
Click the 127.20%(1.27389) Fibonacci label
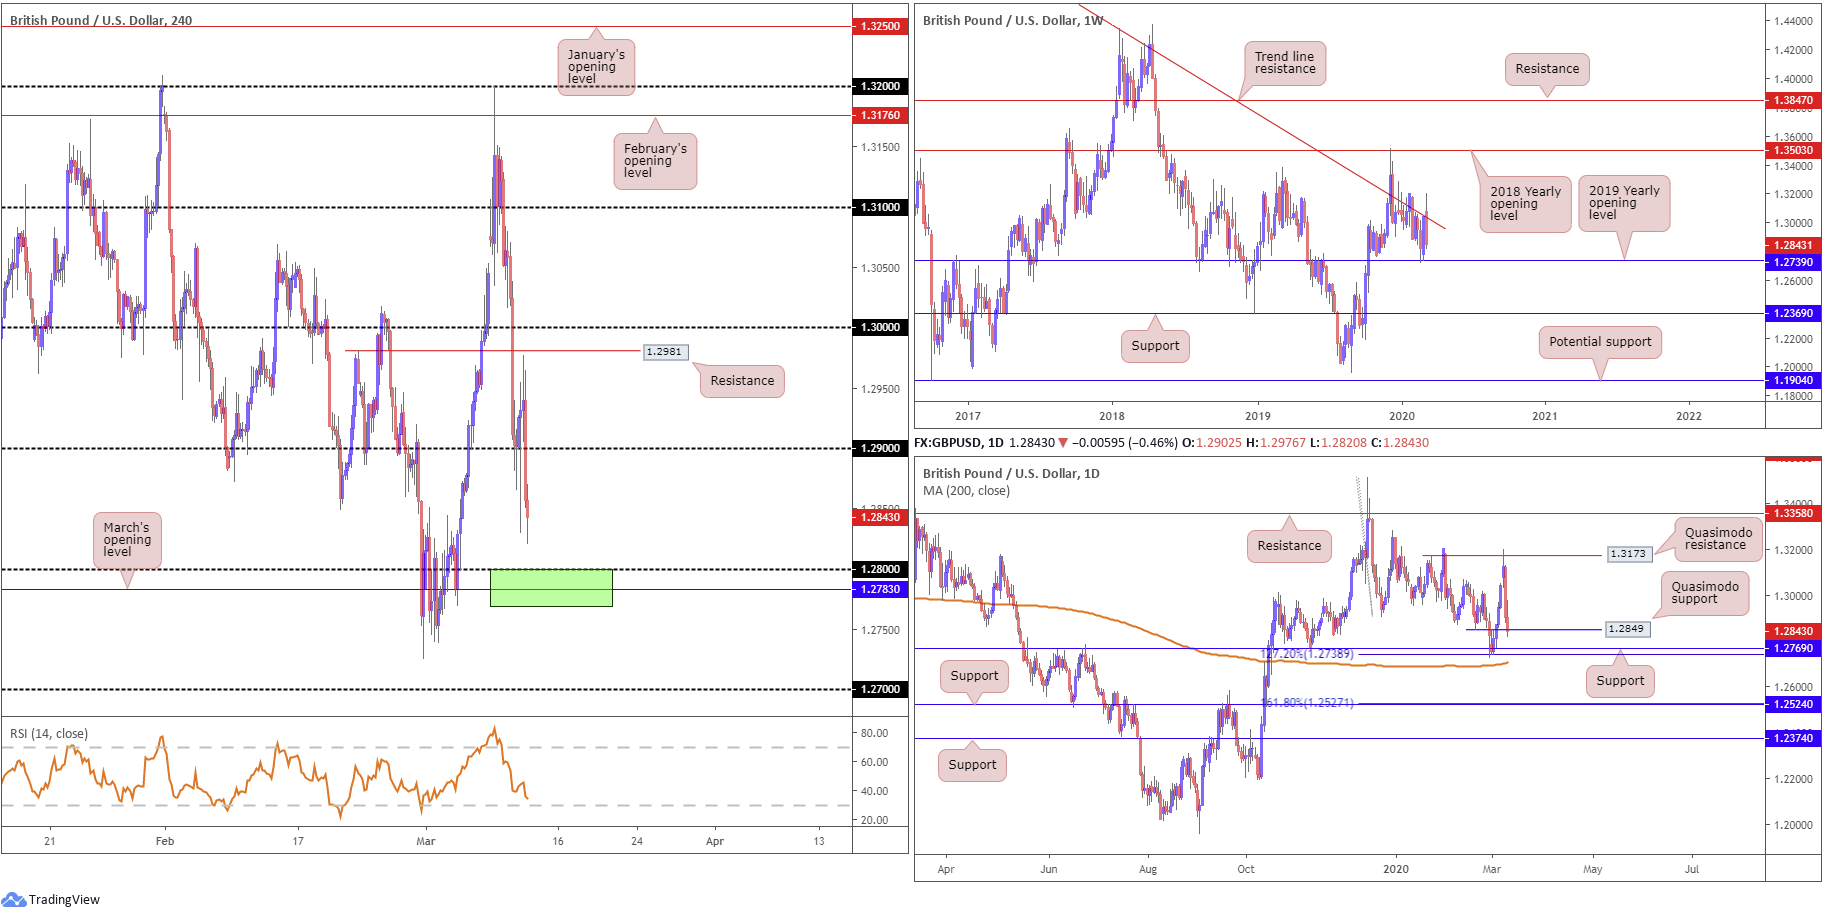[x=1308, y=654]
